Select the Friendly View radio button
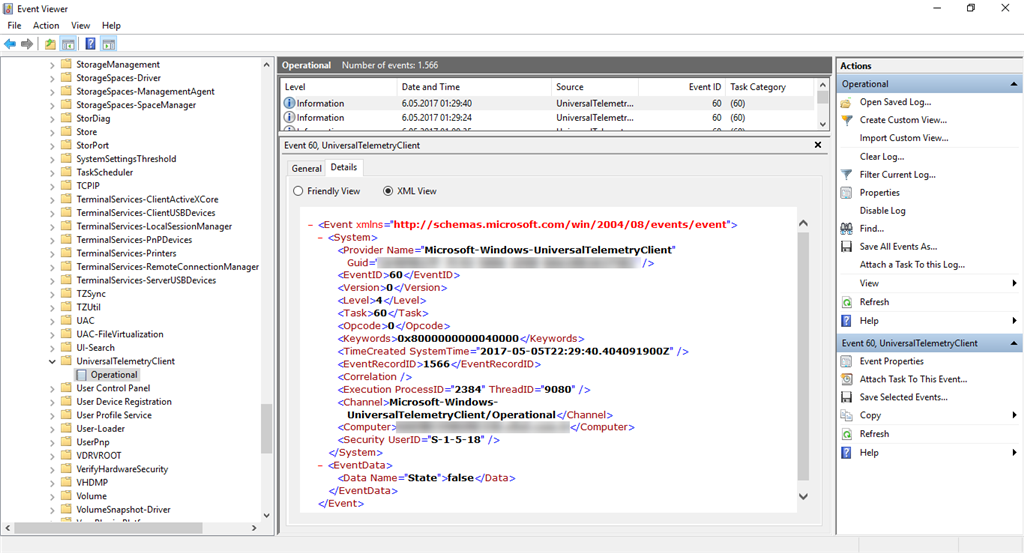Screen dimensions: 1024x553 click(298, 191)
